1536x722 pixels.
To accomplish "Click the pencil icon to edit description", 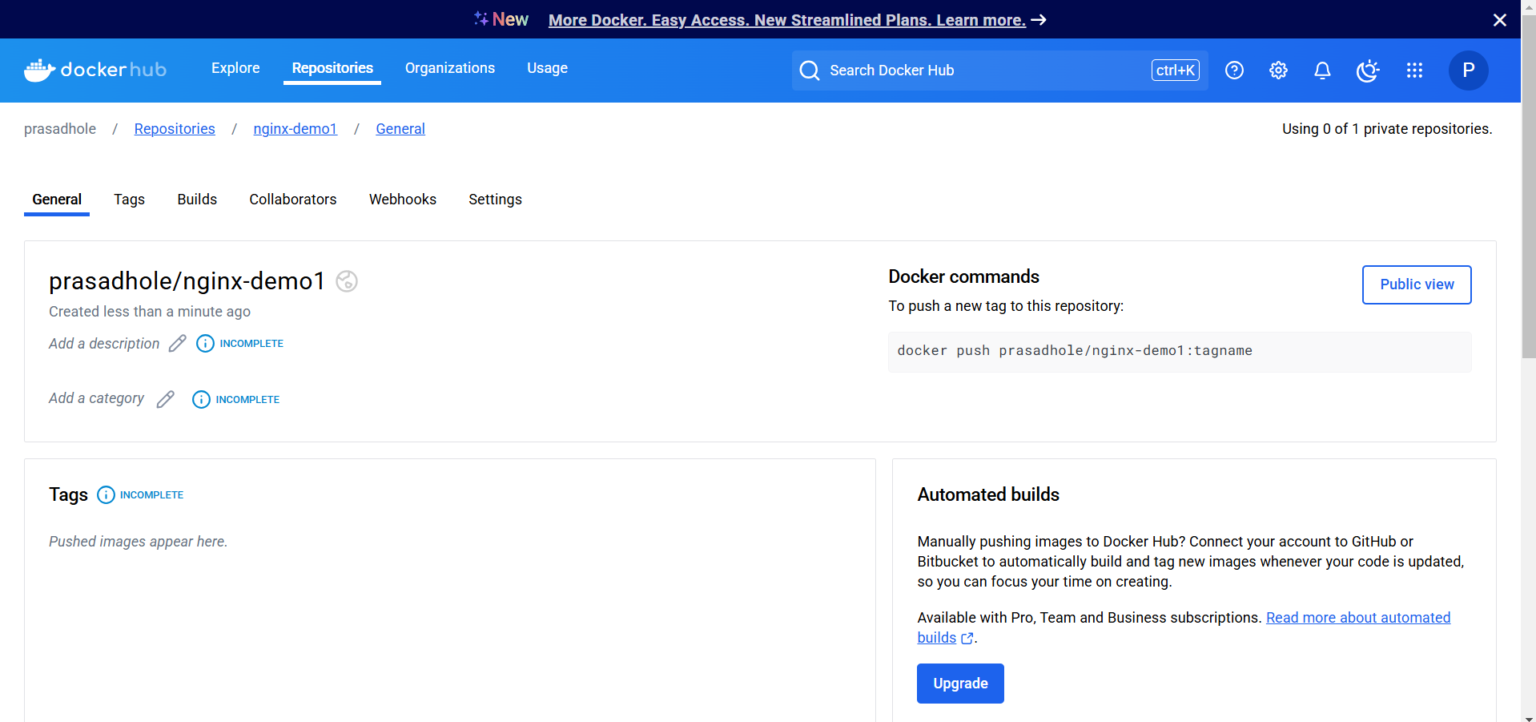I will pos(177,344).
